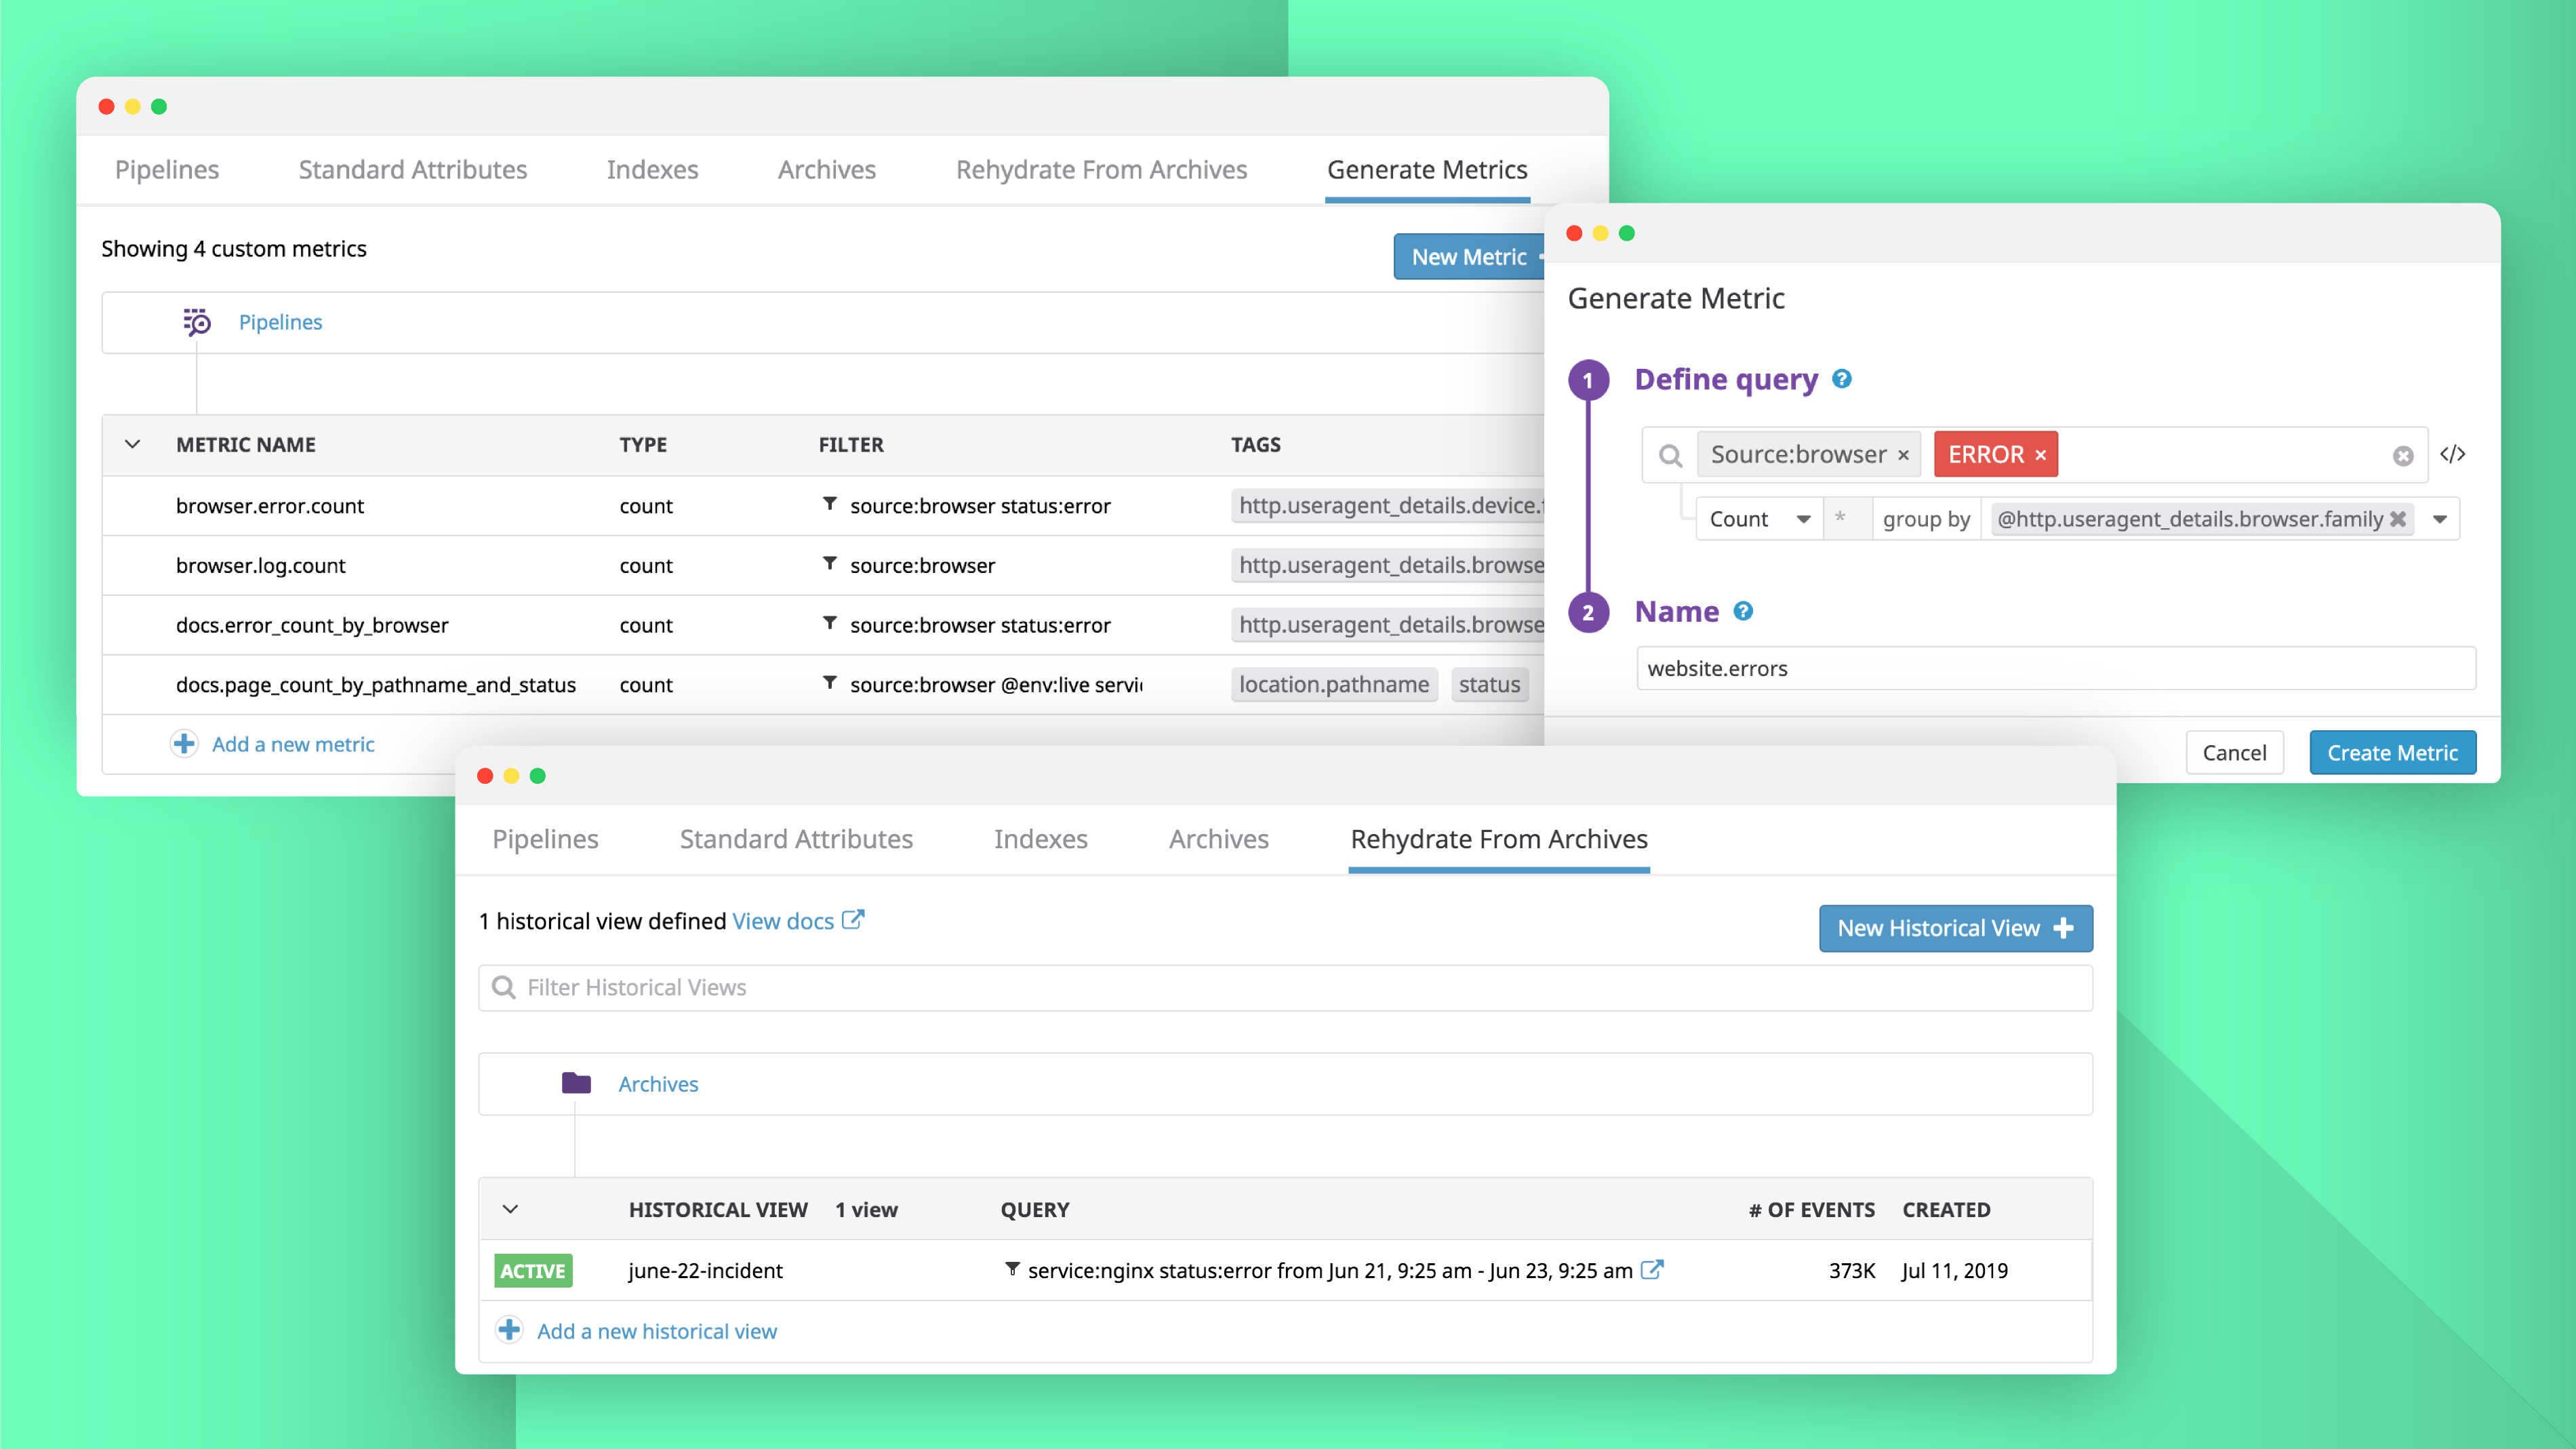
Task: Click the help icon beside Name
Action: pyautogui.click(x=1743, y=611)
